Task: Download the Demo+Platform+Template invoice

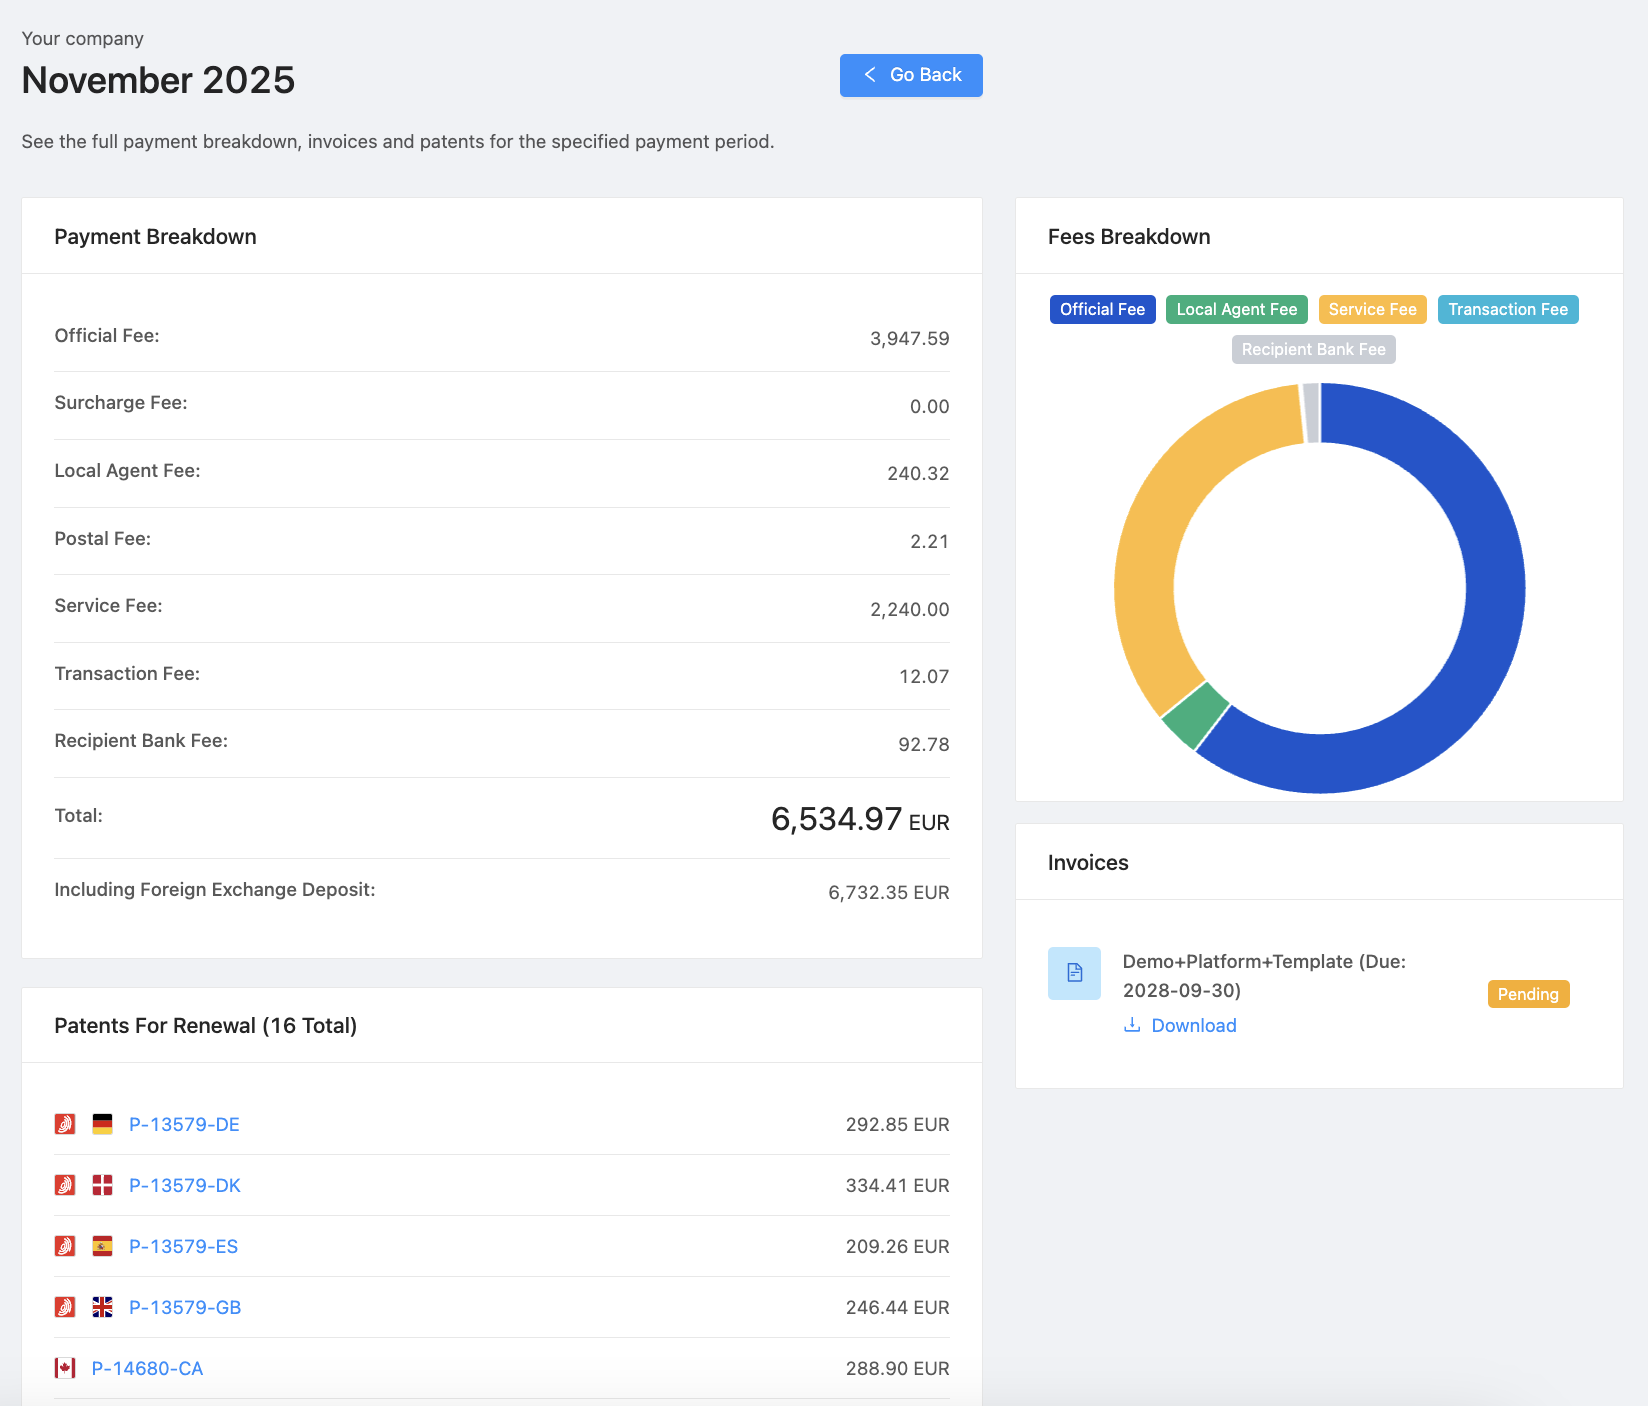Action: [1194, 1025]
